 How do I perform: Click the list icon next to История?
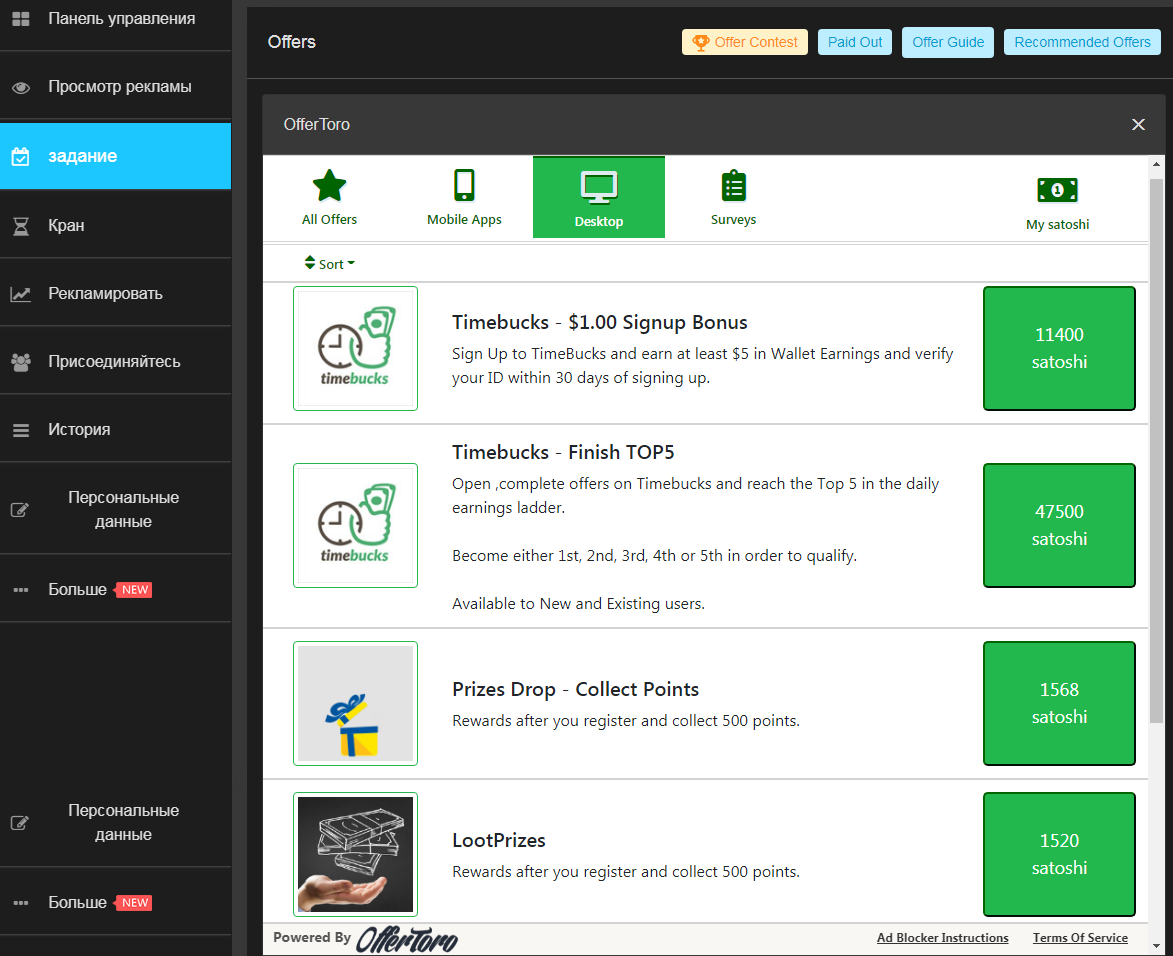21,430
